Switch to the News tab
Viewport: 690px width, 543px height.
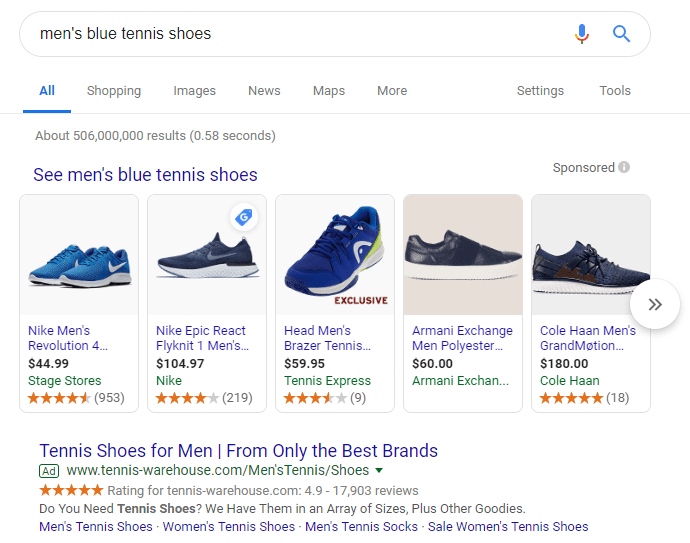pyautogui.click(x=264, y=91)
